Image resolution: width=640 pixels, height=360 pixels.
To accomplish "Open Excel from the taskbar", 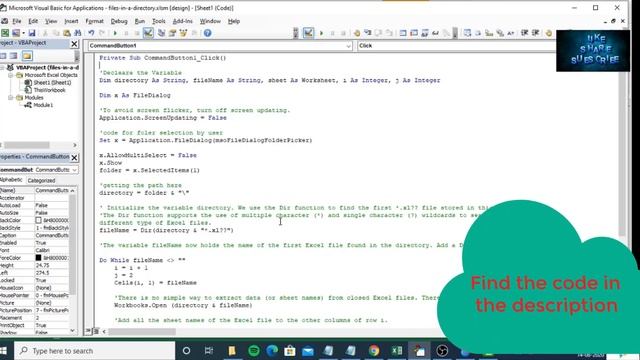I will tap(397, 351).
